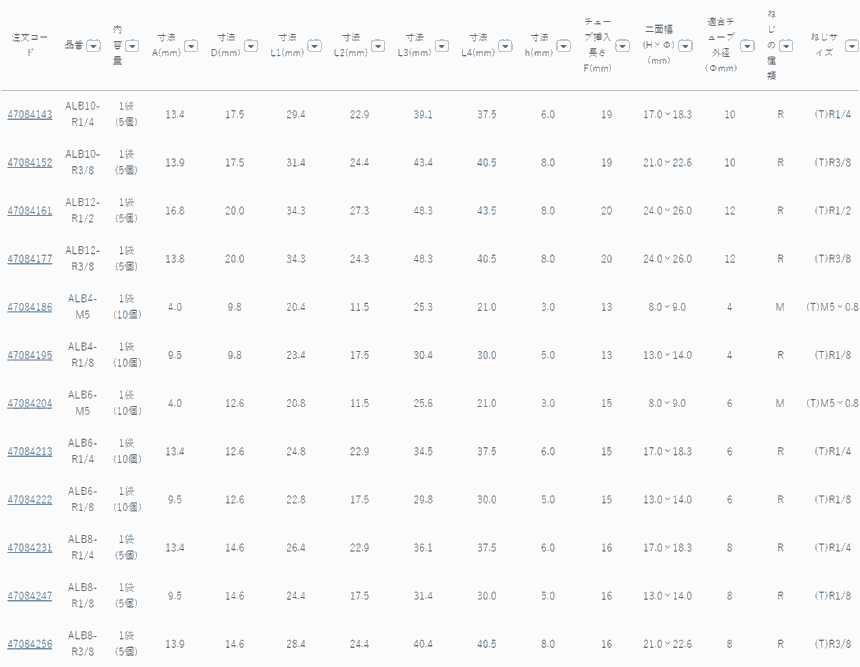860x667 pixels.
Task: Follow order code link 47084213
Action: pyautogui.click(x=30, y=451)
